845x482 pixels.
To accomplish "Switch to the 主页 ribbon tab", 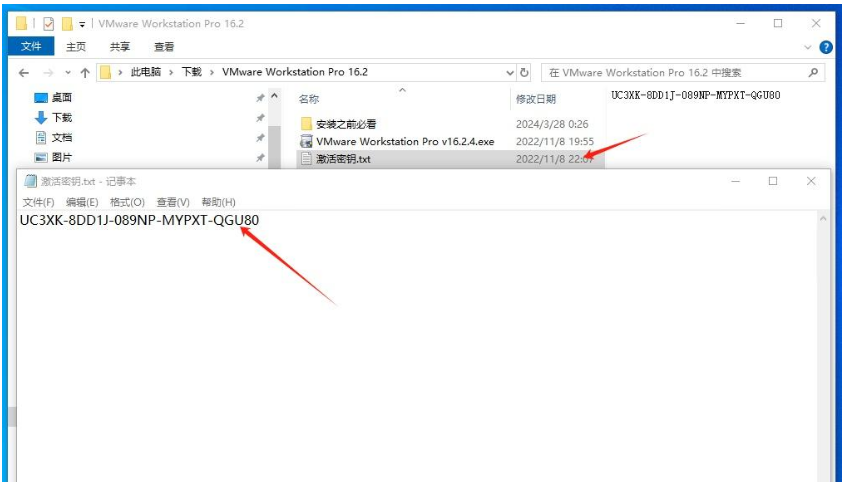I will [x=76, y=47].
